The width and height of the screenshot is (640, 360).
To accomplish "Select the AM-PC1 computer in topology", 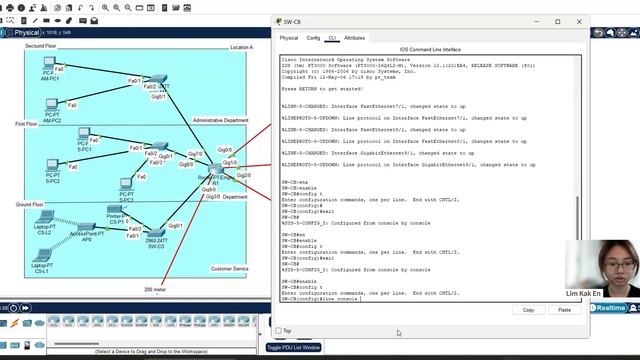I will (x=49, y=63).
